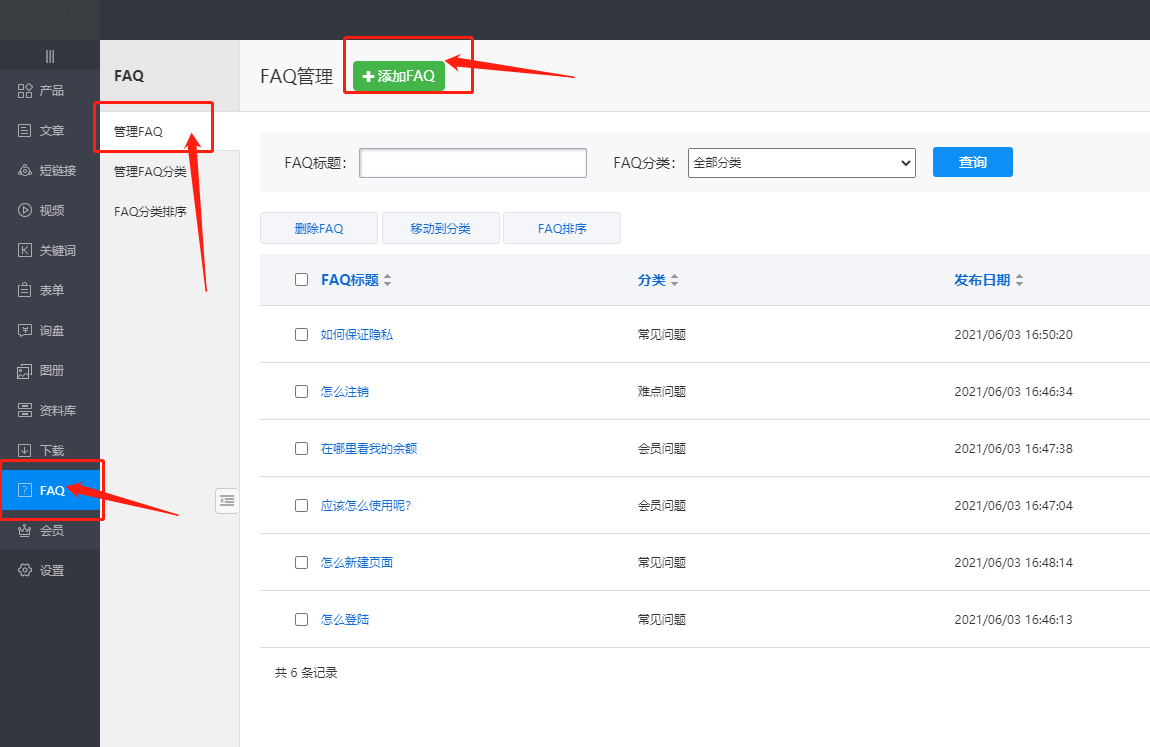The width and height of the screenshot is (1150, 747).
Task: Sort the list by 分类 column arrows
Action: [x=674, y=281]
